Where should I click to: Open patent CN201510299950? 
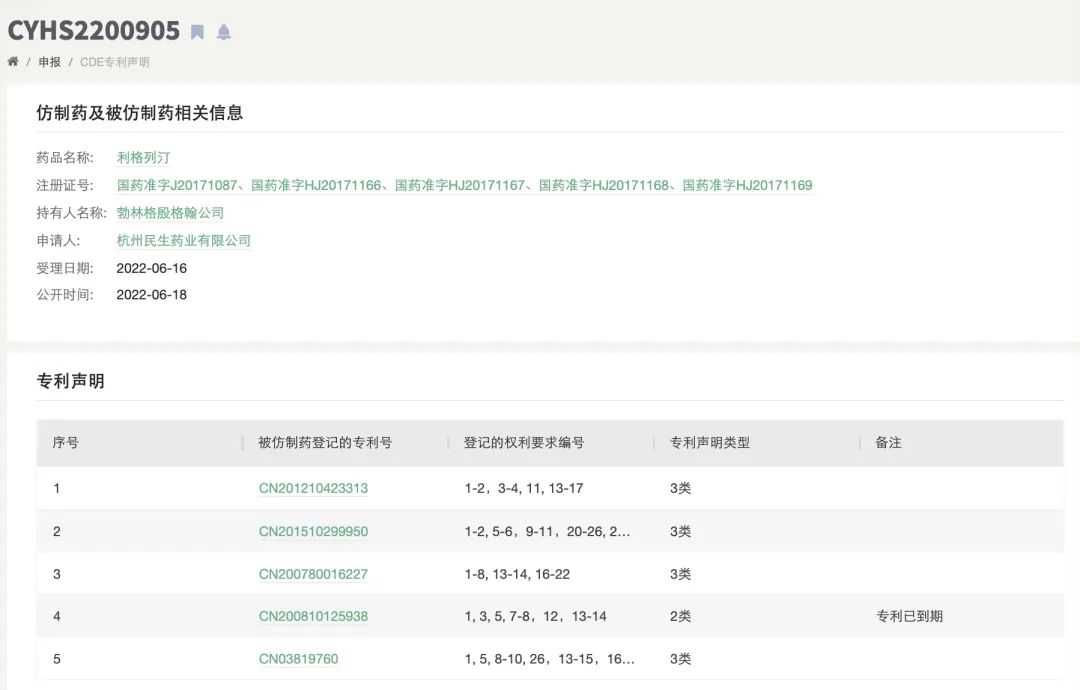pyautogui.click(x=313, y=532)
